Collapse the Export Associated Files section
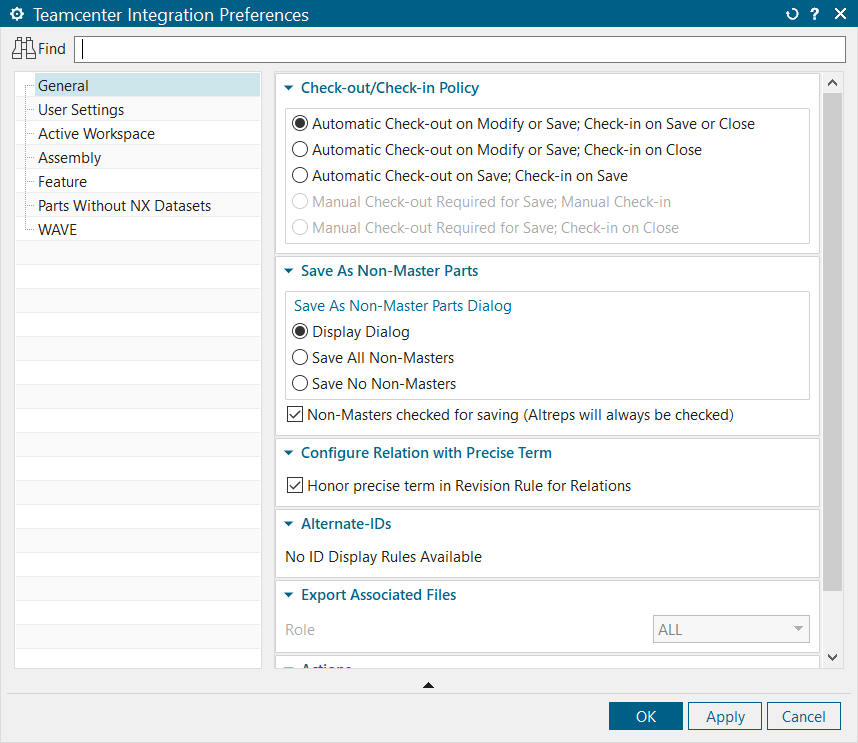 coord(289,595)
